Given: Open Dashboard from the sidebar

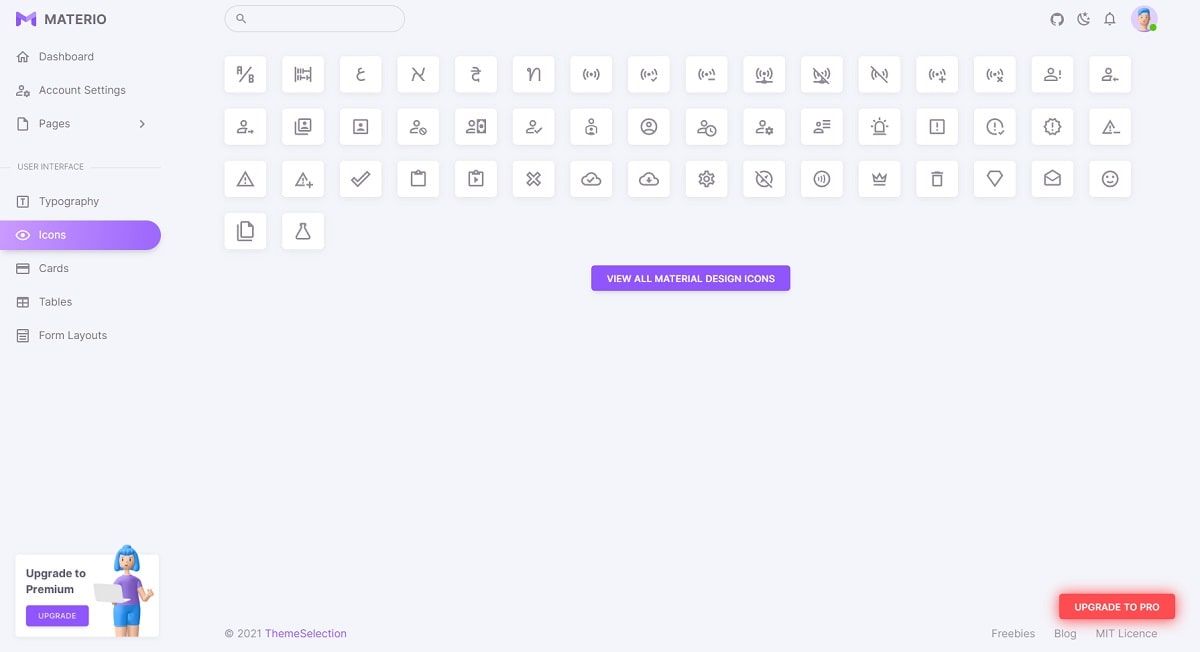Looking at the screenshot, I should 66,56.
